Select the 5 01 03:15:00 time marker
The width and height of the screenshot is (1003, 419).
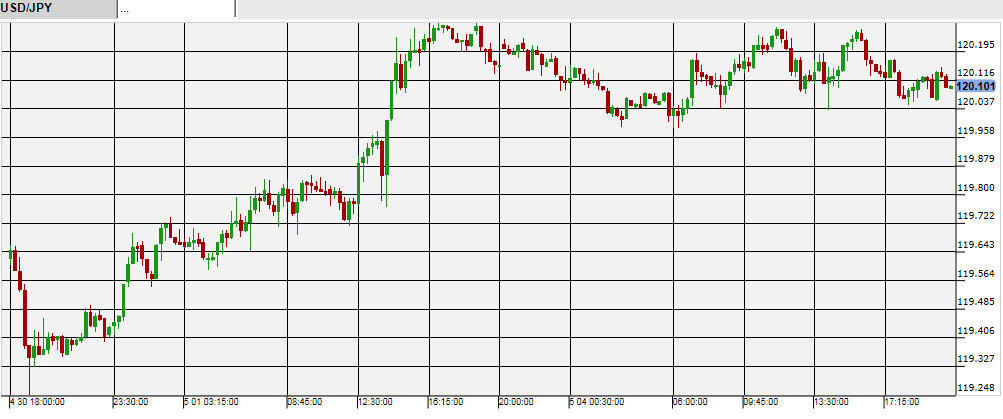211,402
